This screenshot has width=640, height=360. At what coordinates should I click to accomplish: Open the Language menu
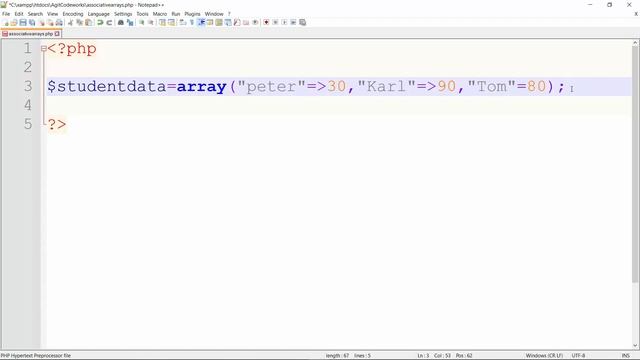coord(98,14)
